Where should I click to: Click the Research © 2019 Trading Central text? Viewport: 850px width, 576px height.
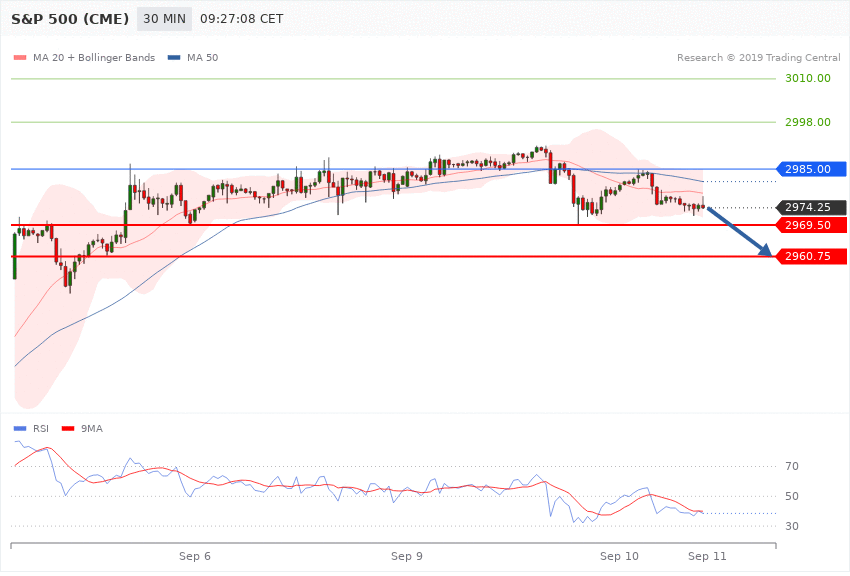(x=758, y=57)
